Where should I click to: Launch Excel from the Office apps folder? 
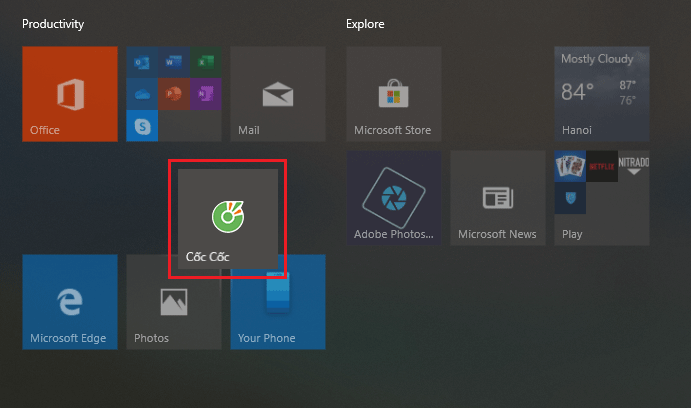205,62
